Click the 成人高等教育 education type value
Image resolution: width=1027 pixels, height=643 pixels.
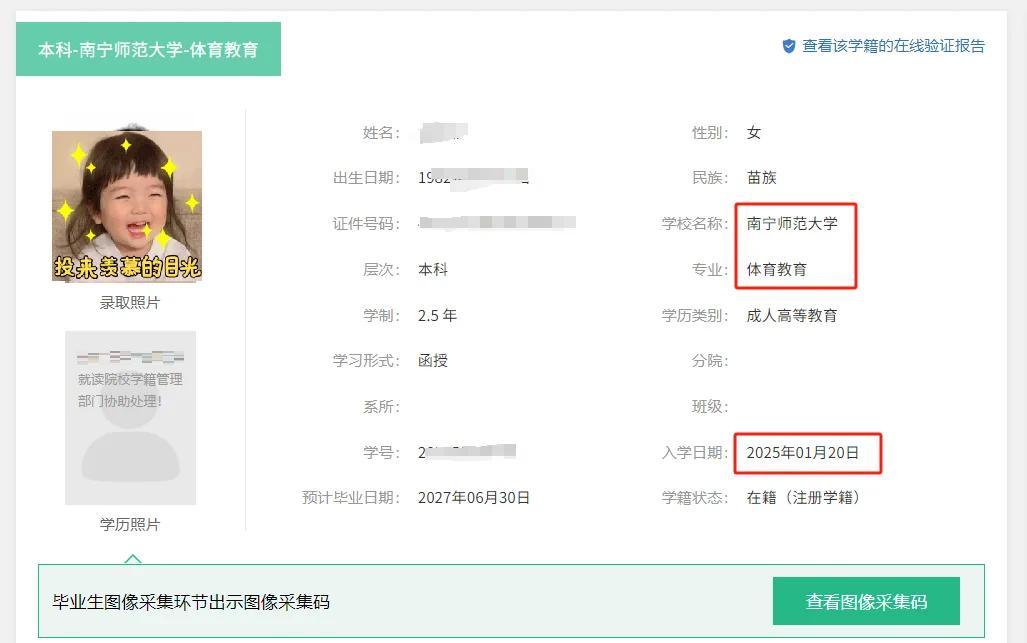(x=792, y=316)
